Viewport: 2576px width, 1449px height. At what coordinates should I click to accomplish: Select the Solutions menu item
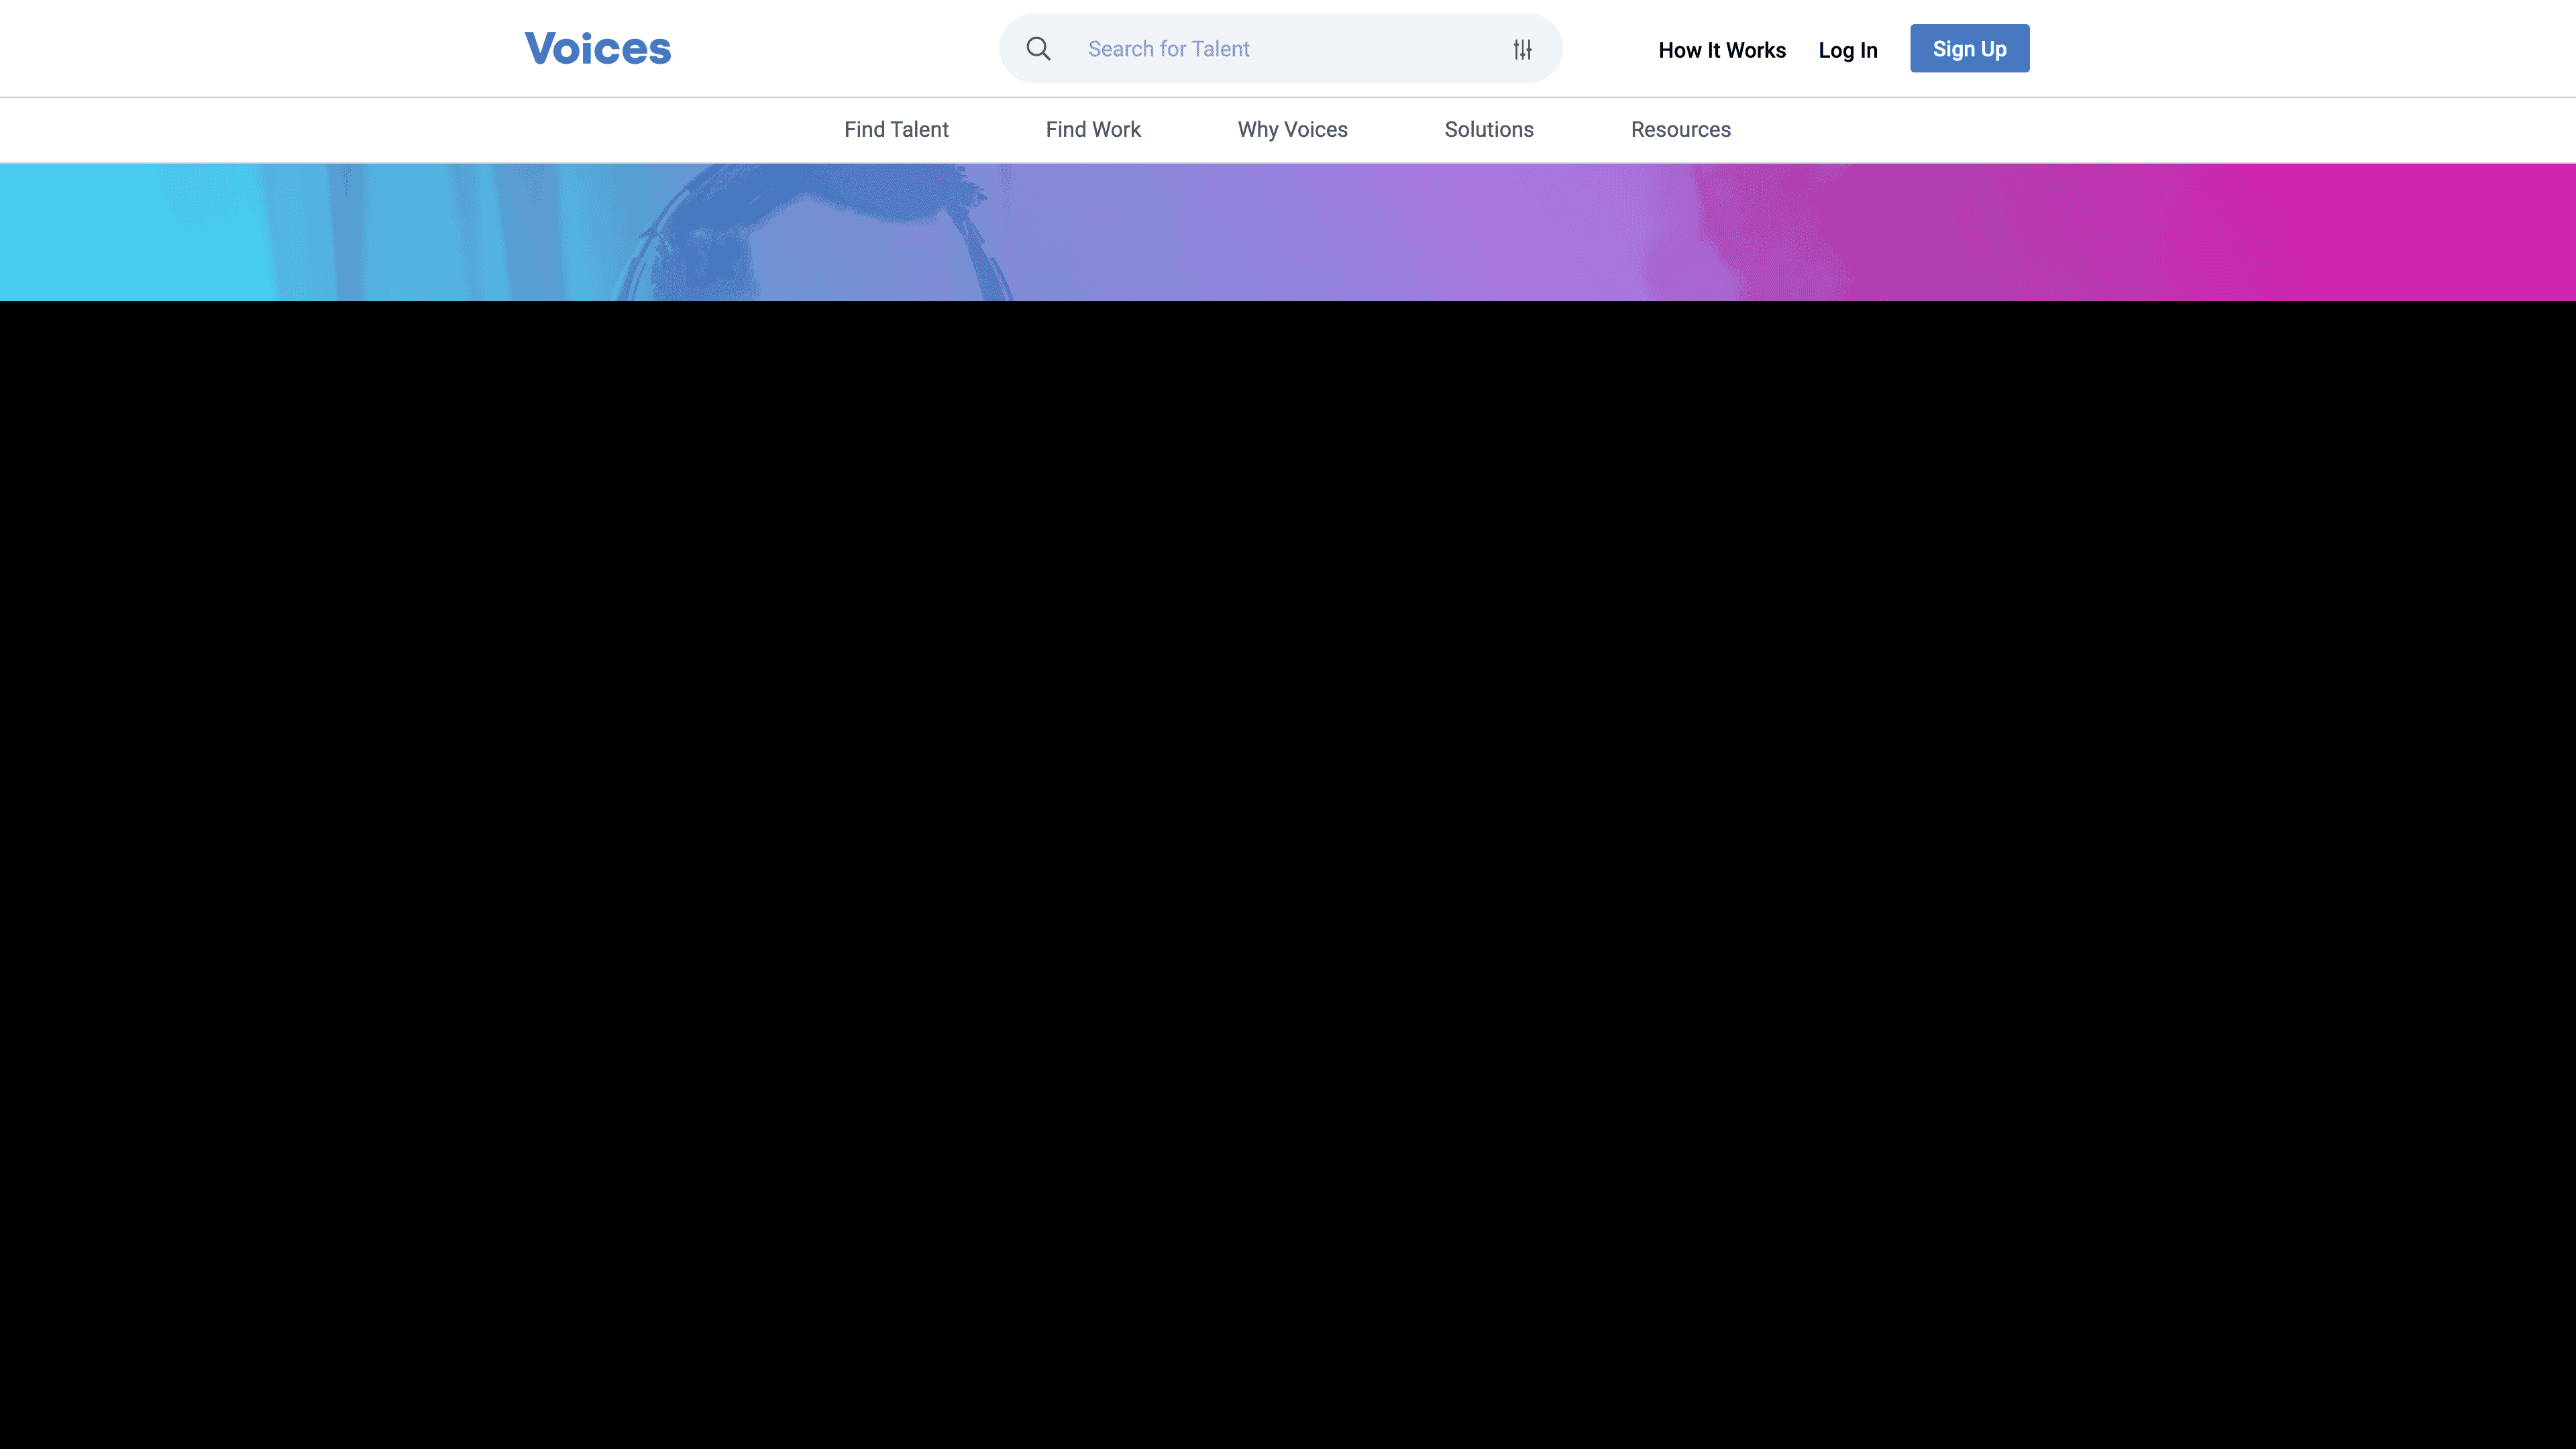tap(1488, 129)
